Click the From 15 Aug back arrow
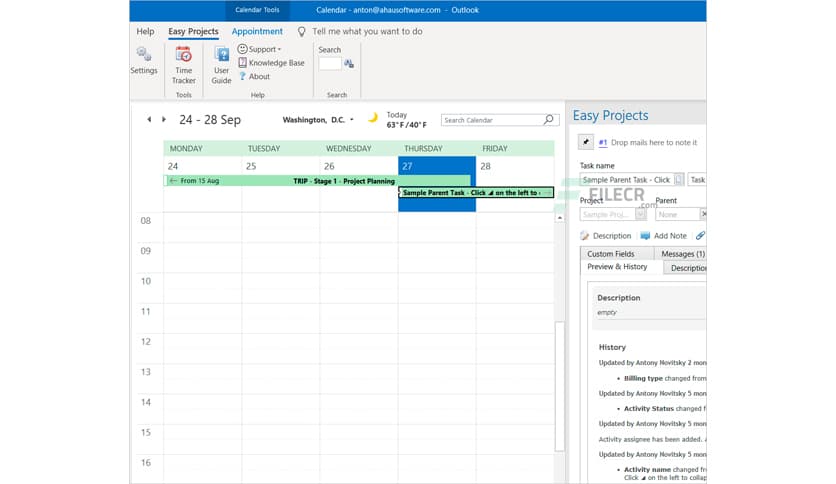Viewport: 836px width, 484px height. tap(173, 181)
